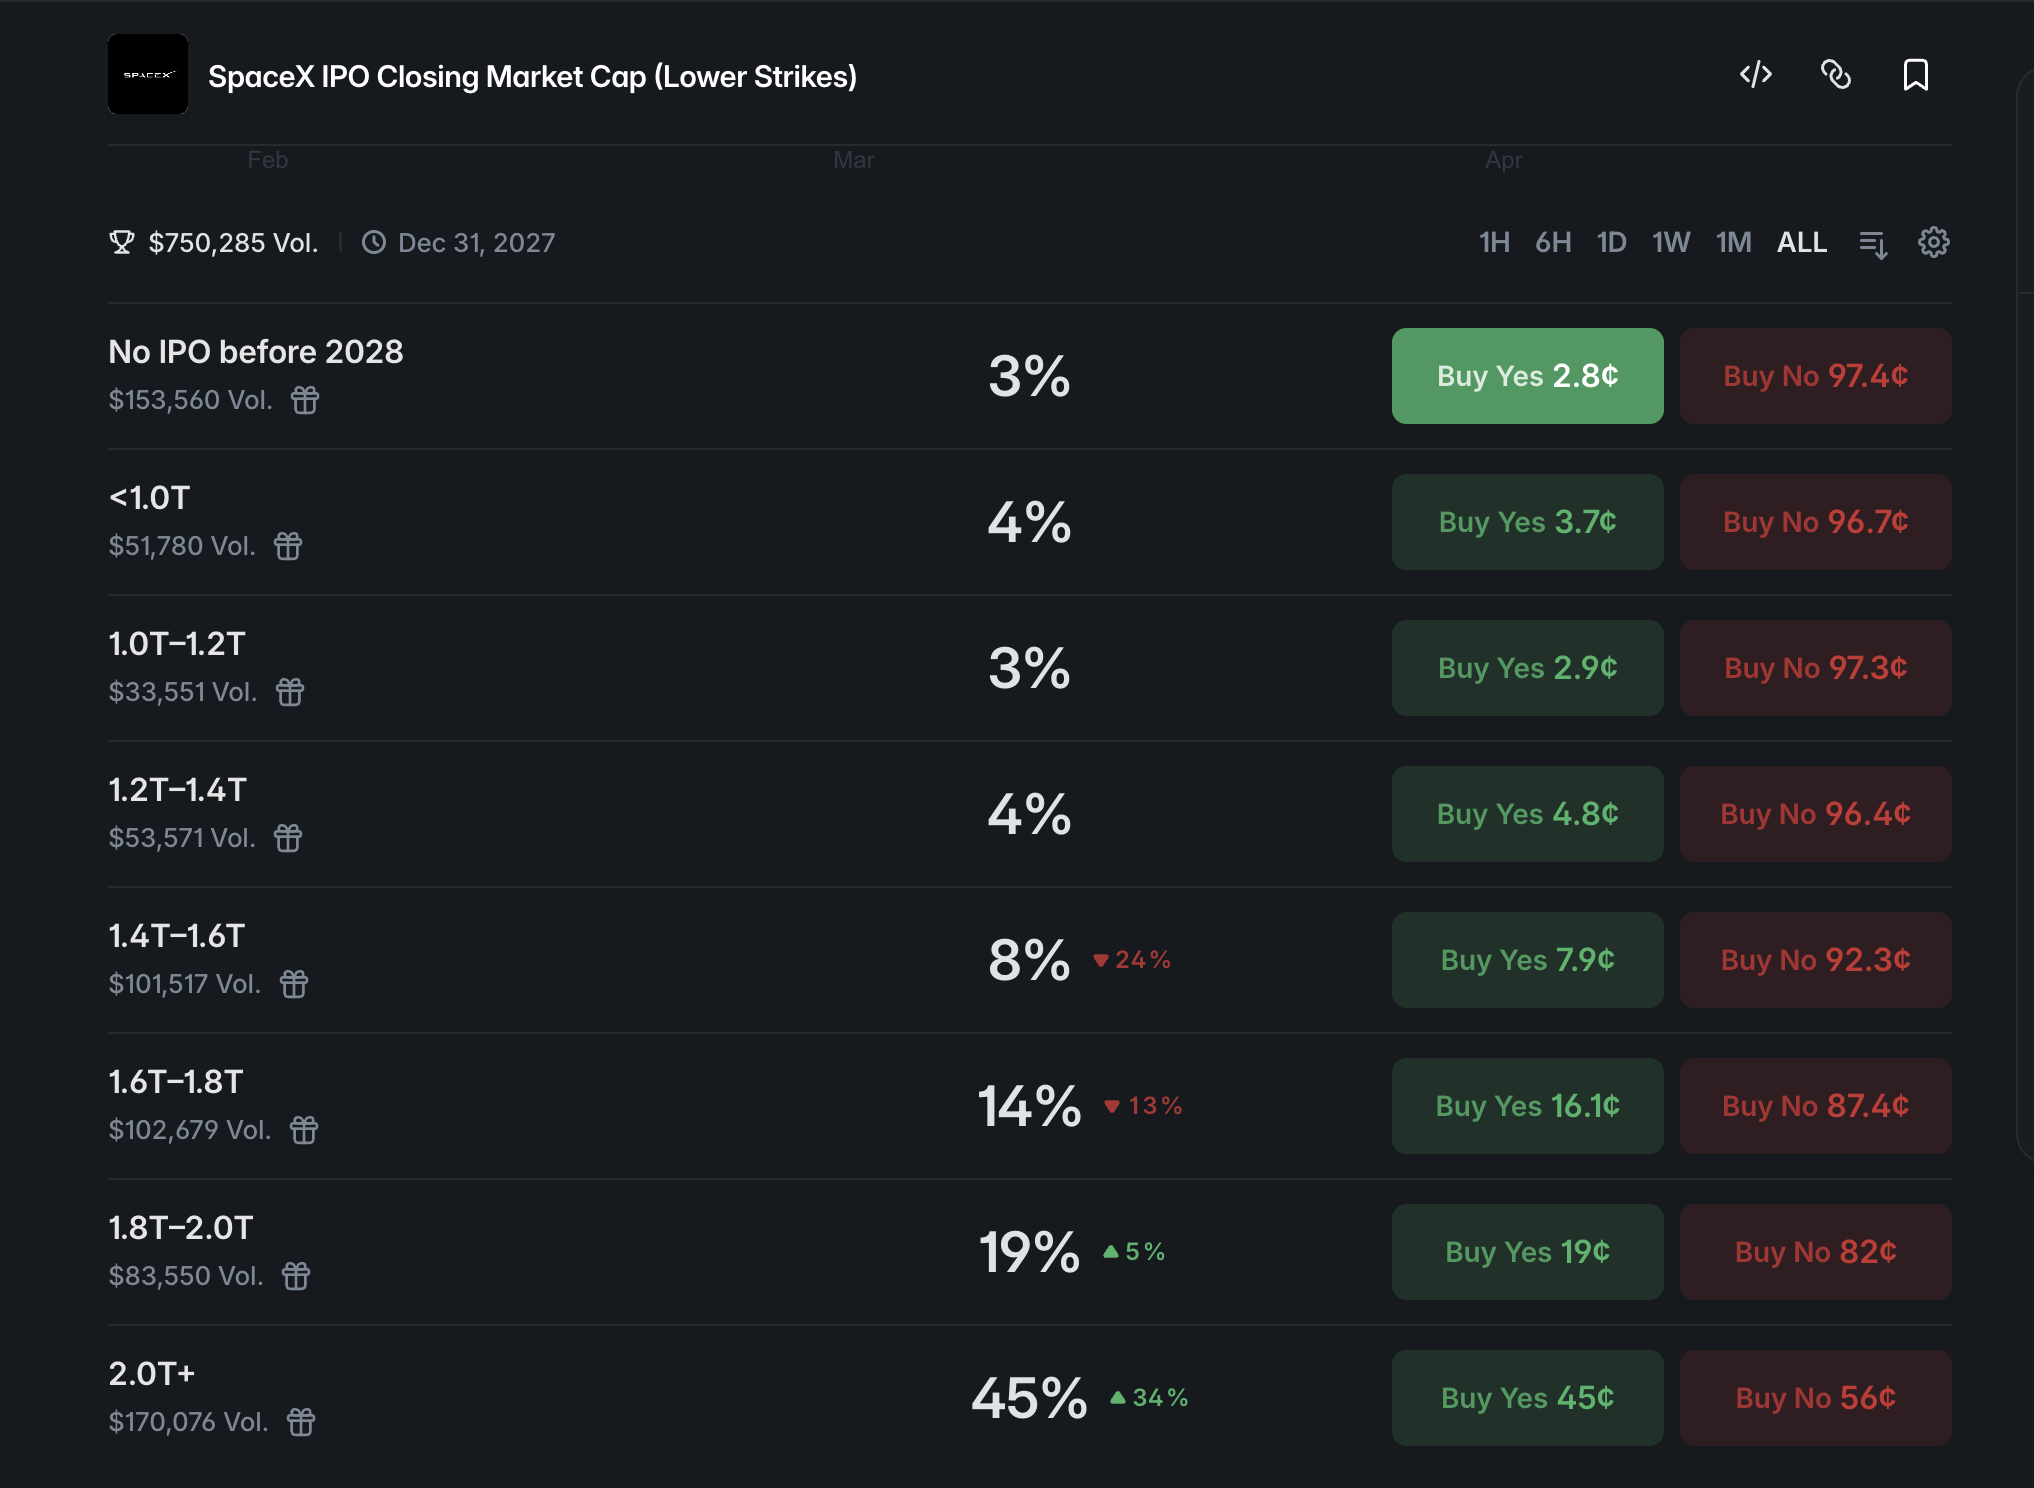
Task: Buy Yes at 2.8¢ for No IPO
Action: pos(1527,376)
